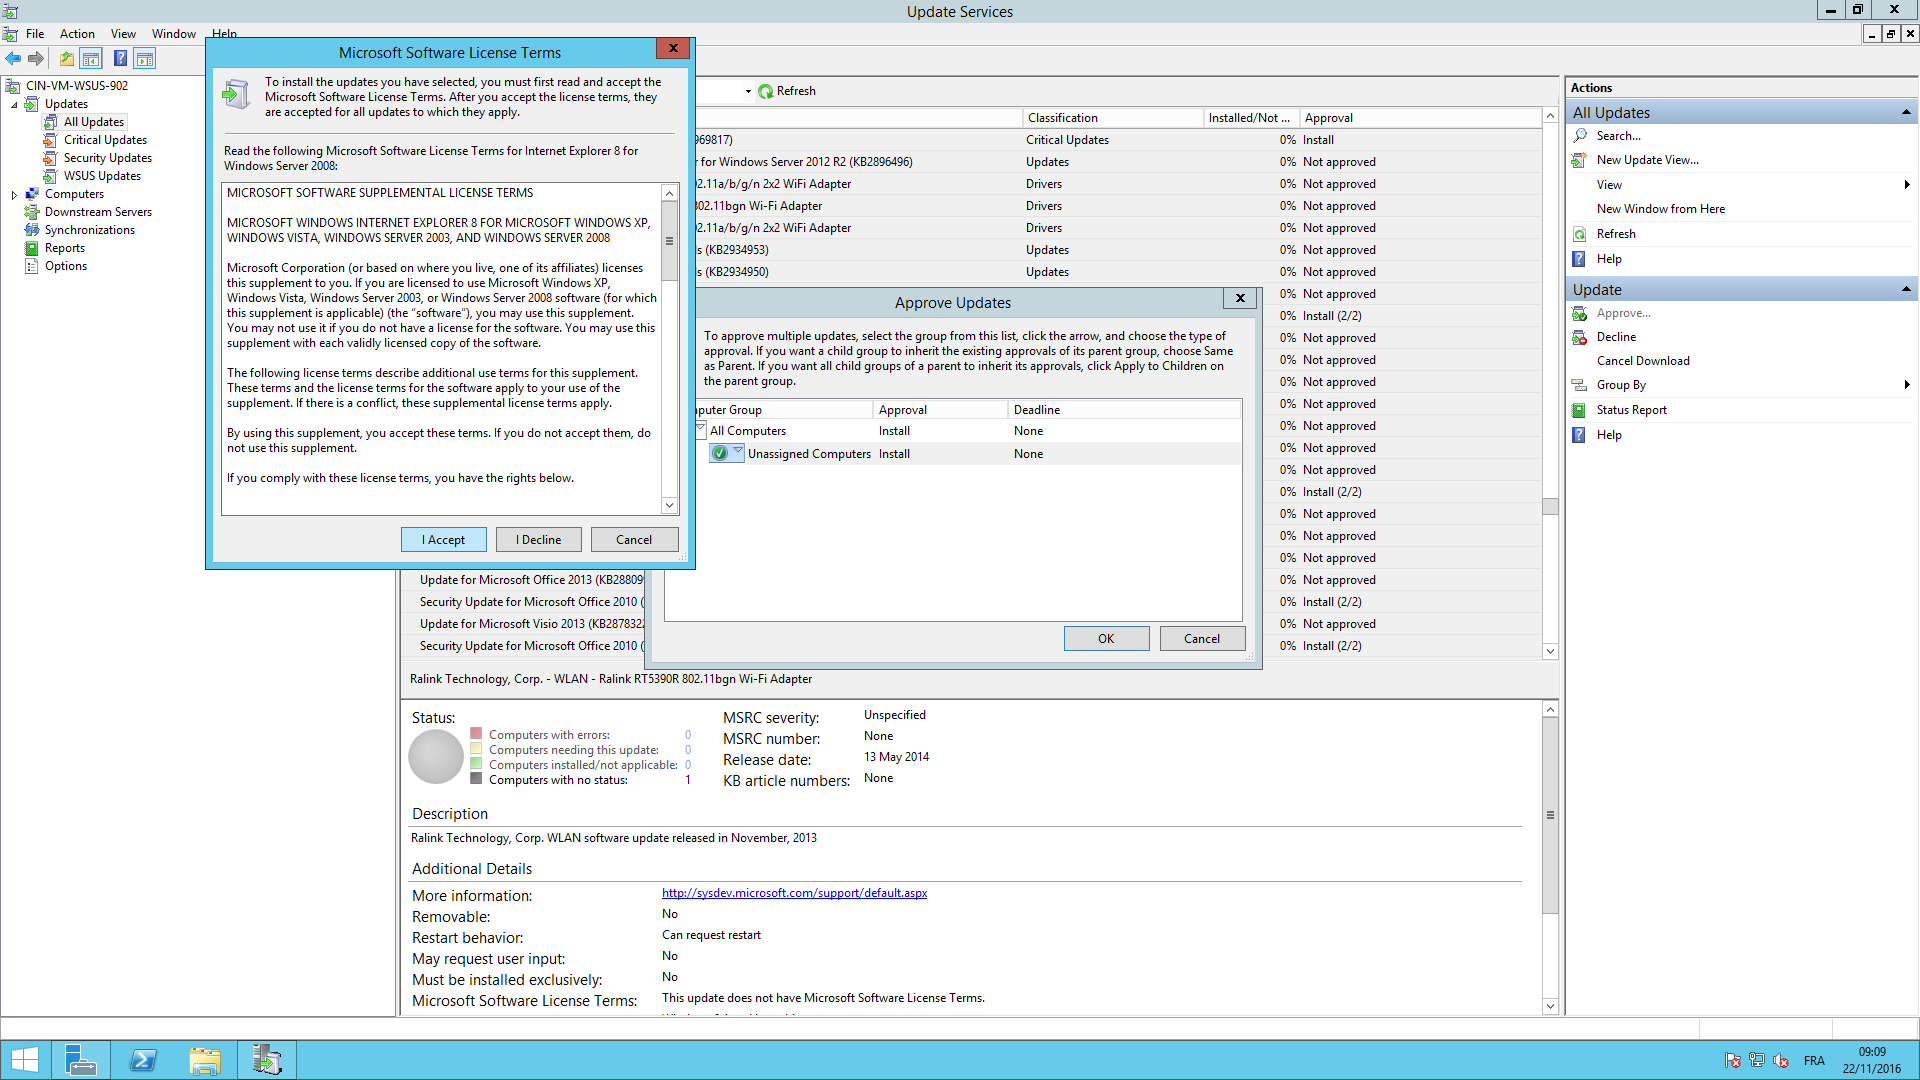The width and height of the screenshot is (1920, 1080).
Task: Collapse the All Updates actions section
Action: [1906, 112]
